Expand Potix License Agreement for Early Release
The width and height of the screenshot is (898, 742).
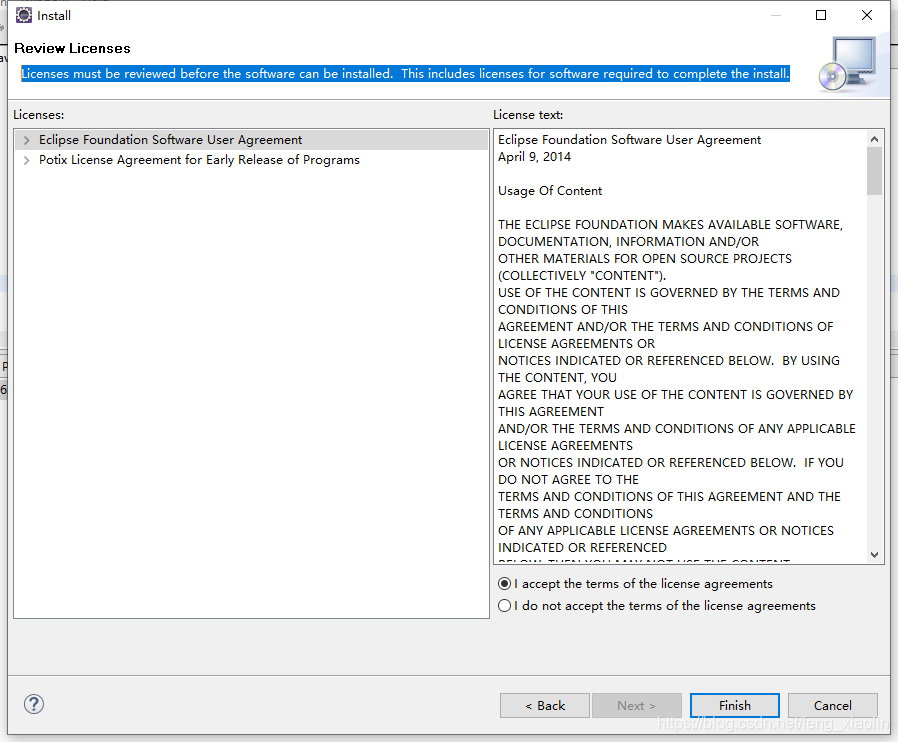[26, 160]
